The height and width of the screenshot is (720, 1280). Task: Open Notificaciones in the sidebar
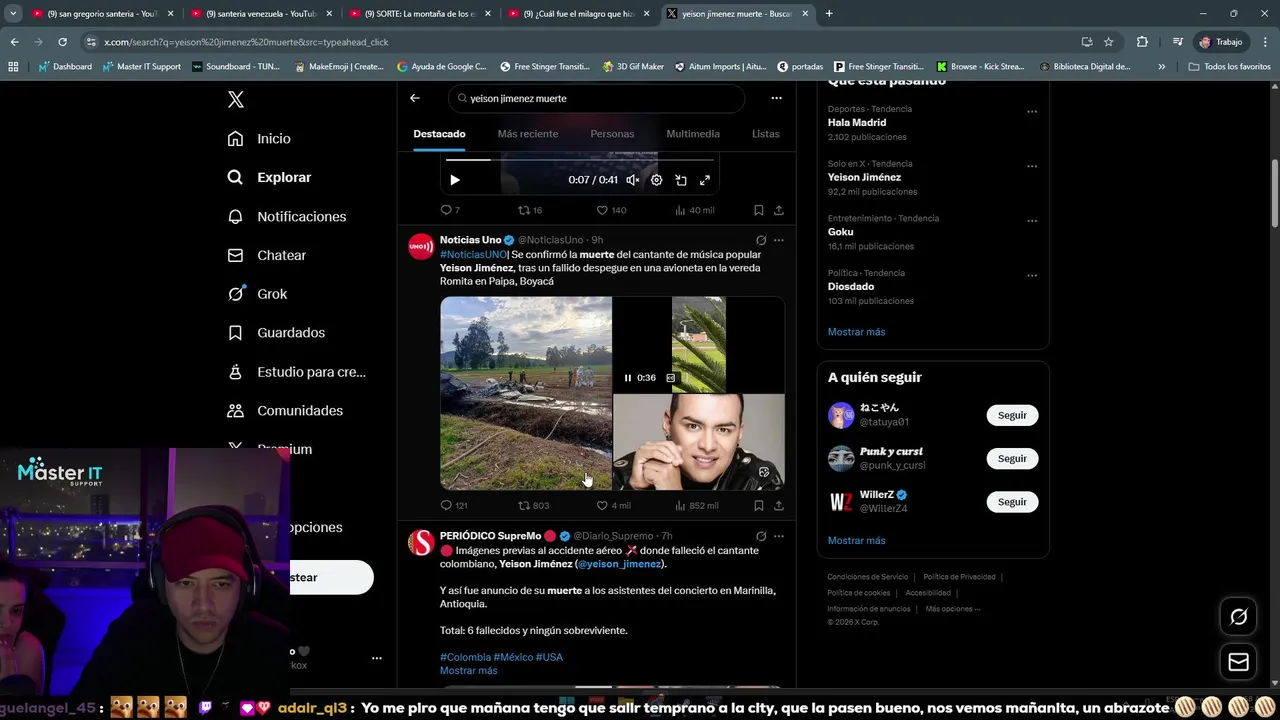click(286, 216)
